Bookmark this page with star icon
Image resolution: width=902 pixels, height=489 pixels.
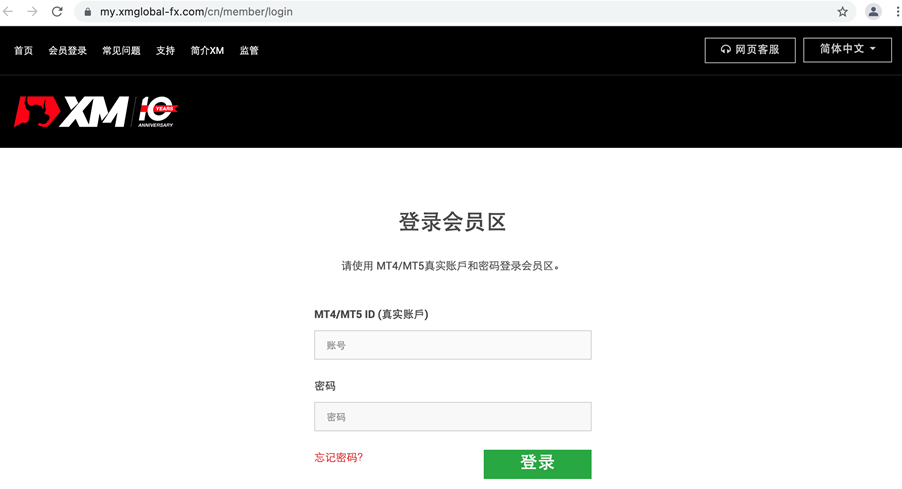pos(842,12)
